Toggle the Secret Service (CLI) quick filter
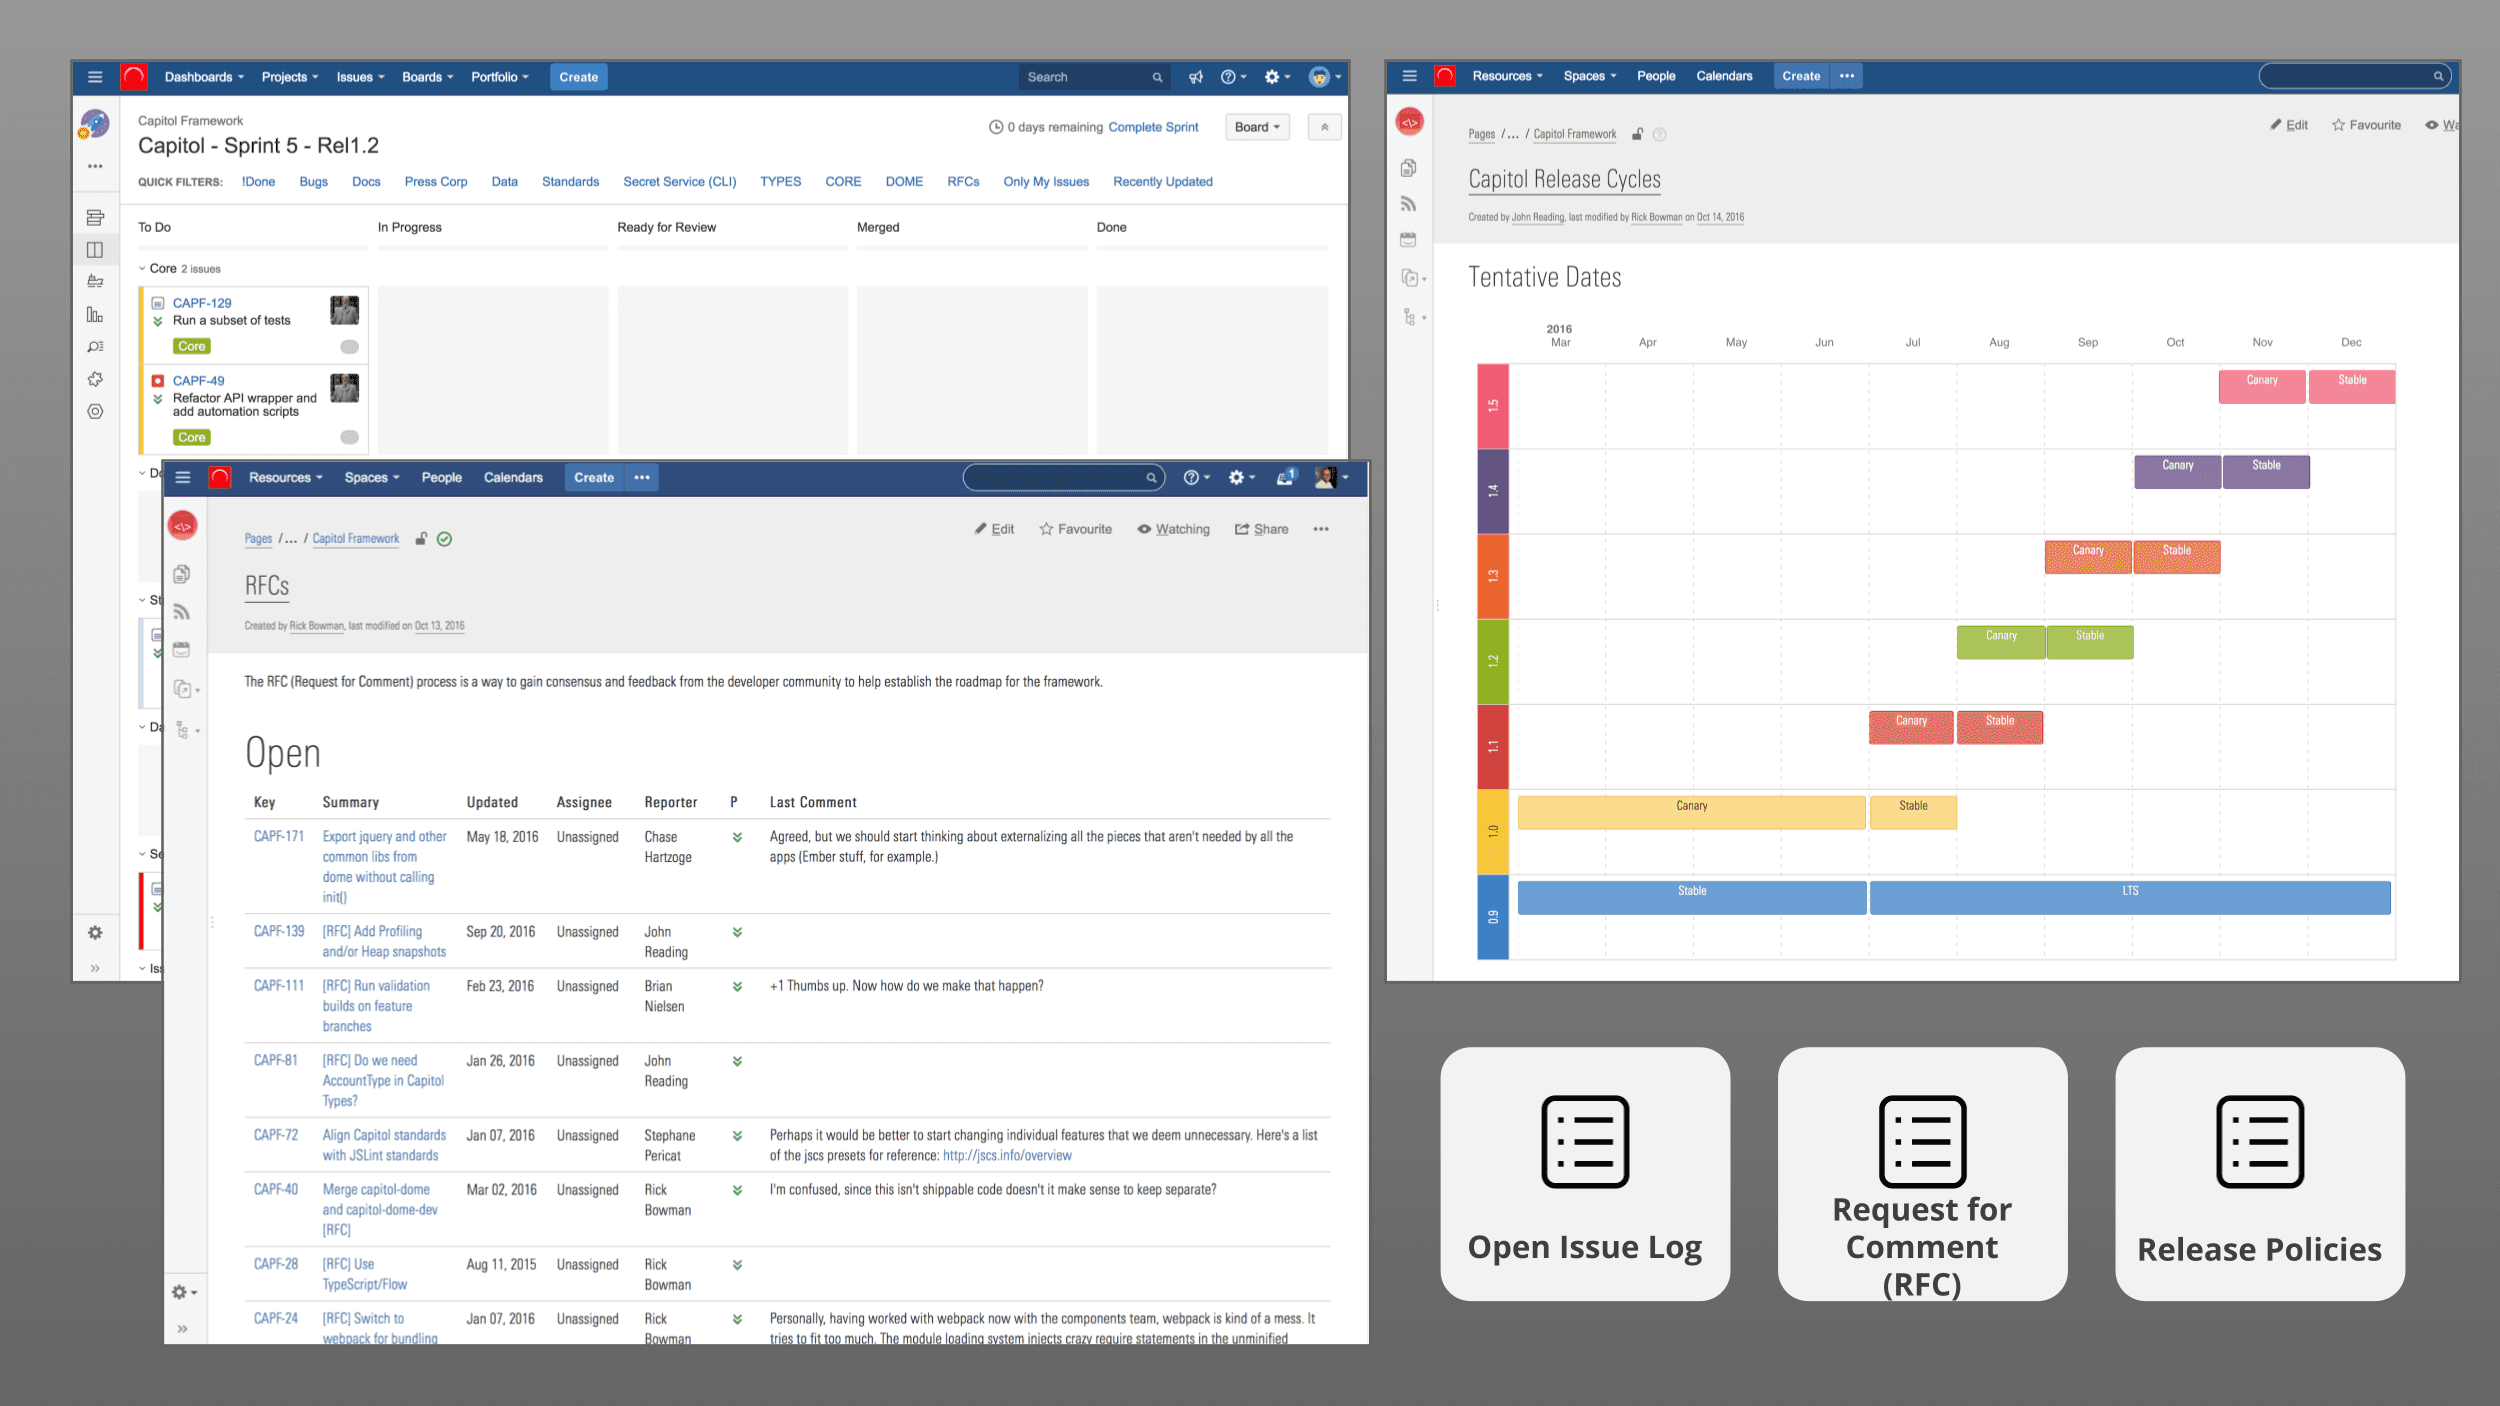This screenshot has width=2500, height=1406. (x=680, y=181)
